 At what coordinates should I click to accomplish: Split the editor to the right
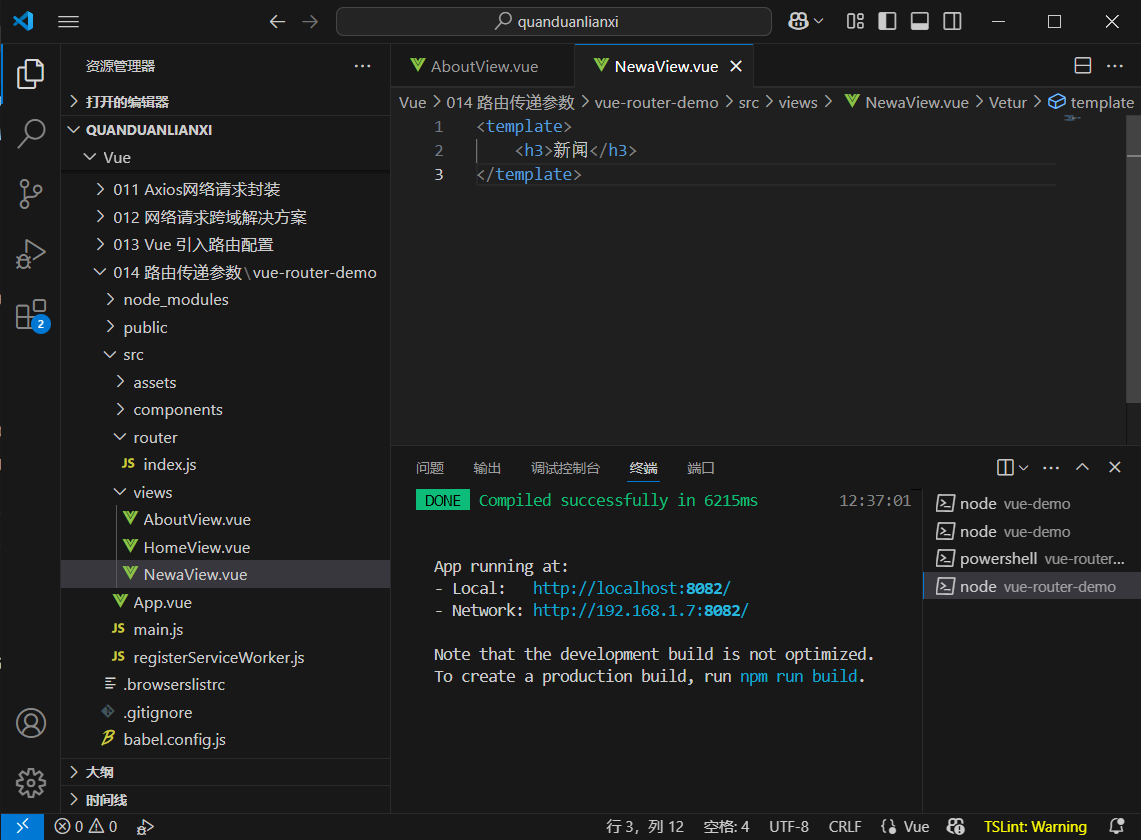coord(1083,66)
